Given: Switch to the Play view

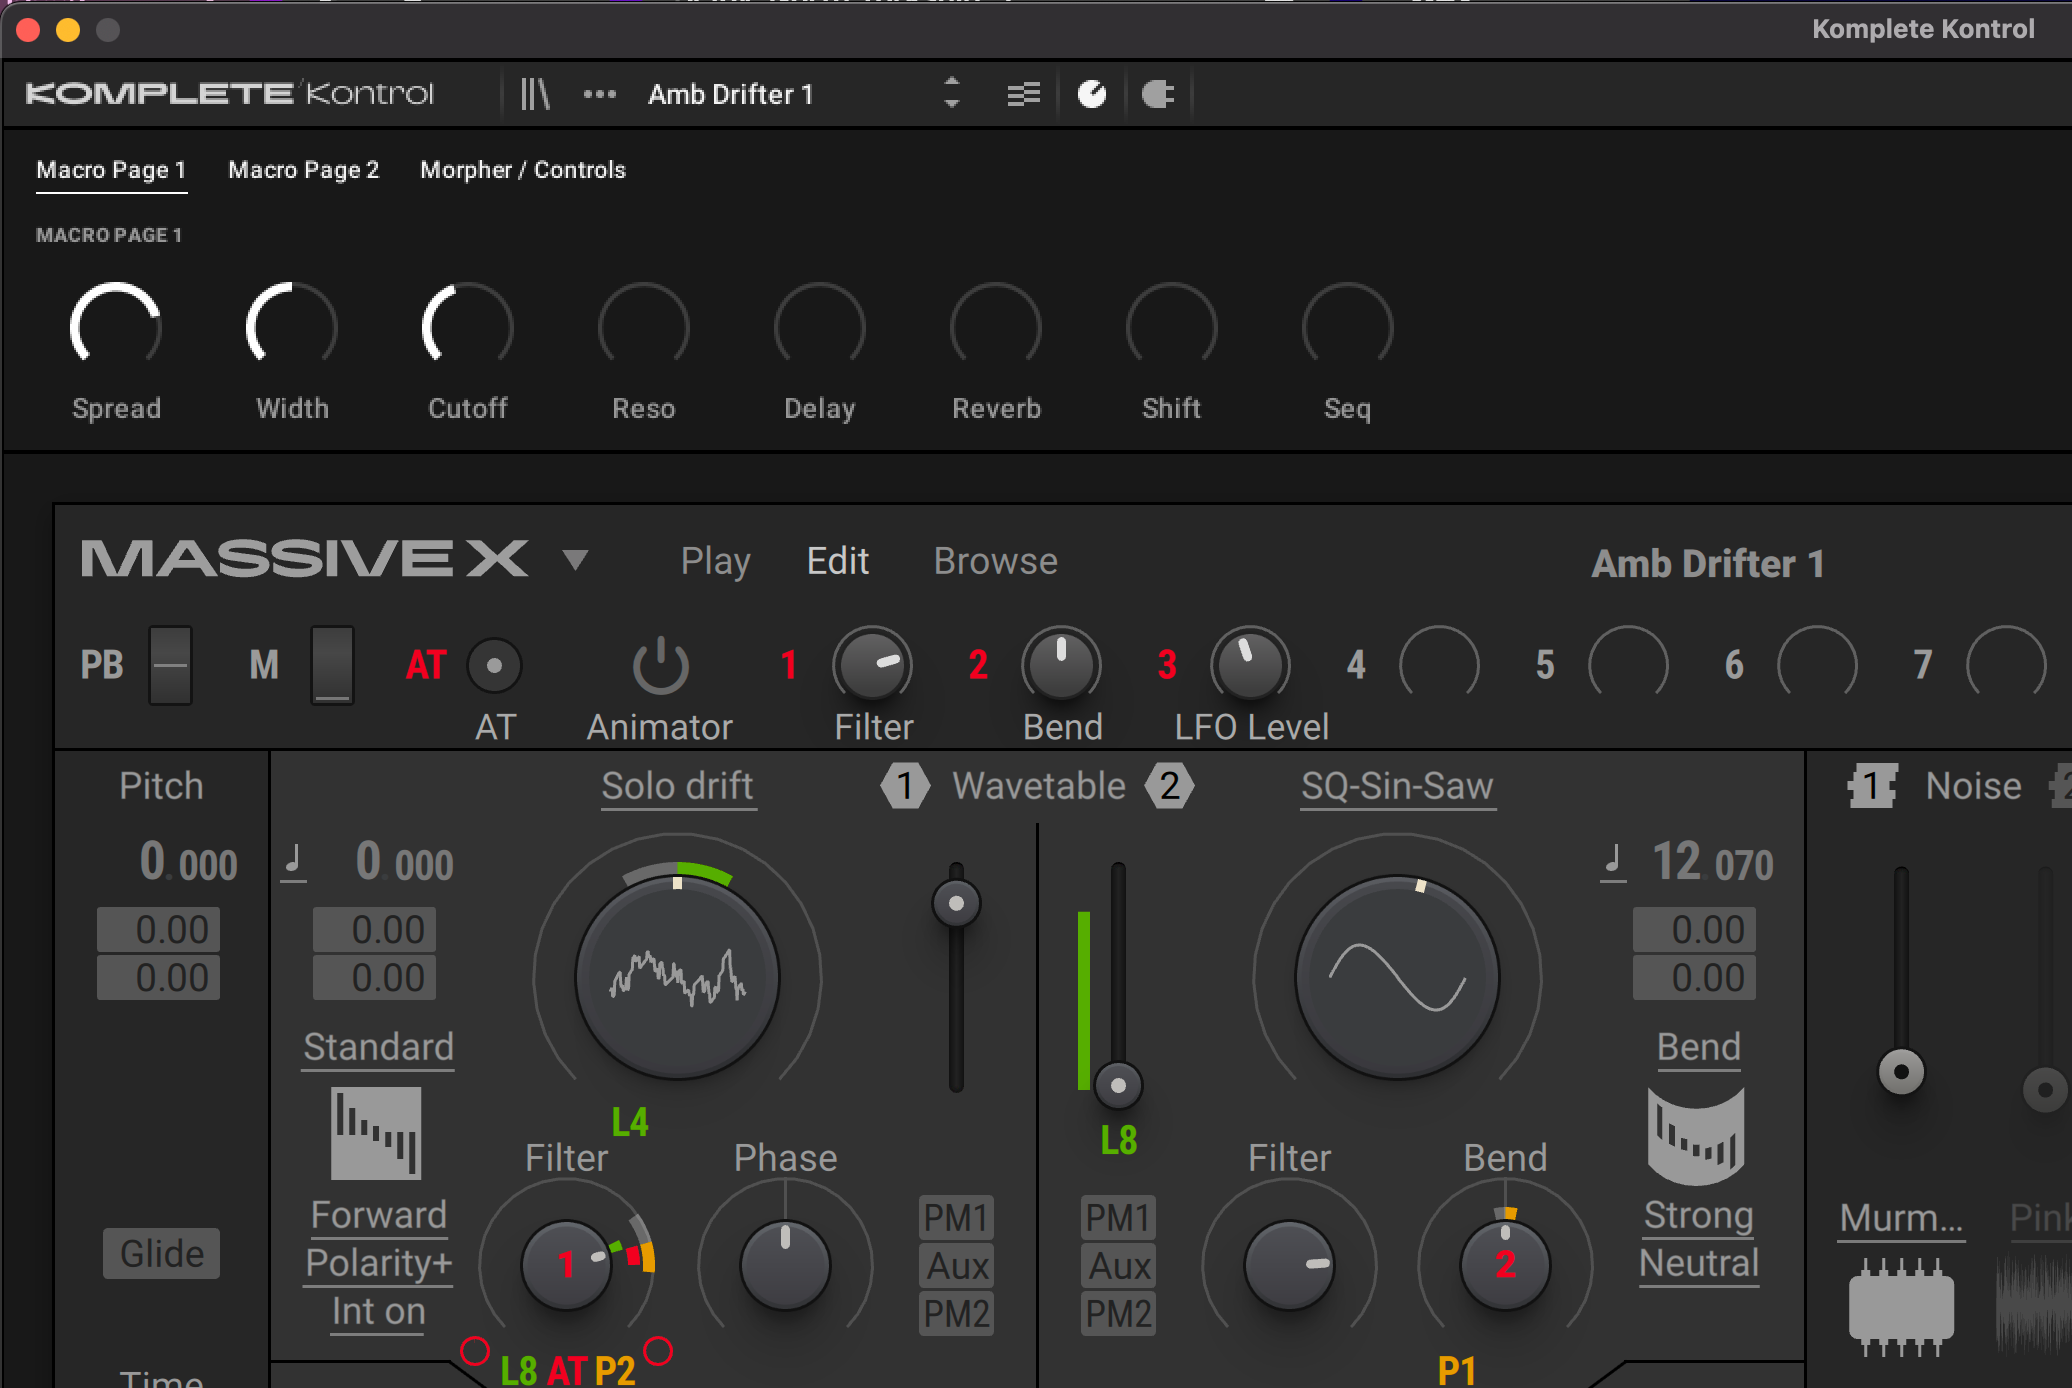Looking at the screenshot, I should click(716, 562).
